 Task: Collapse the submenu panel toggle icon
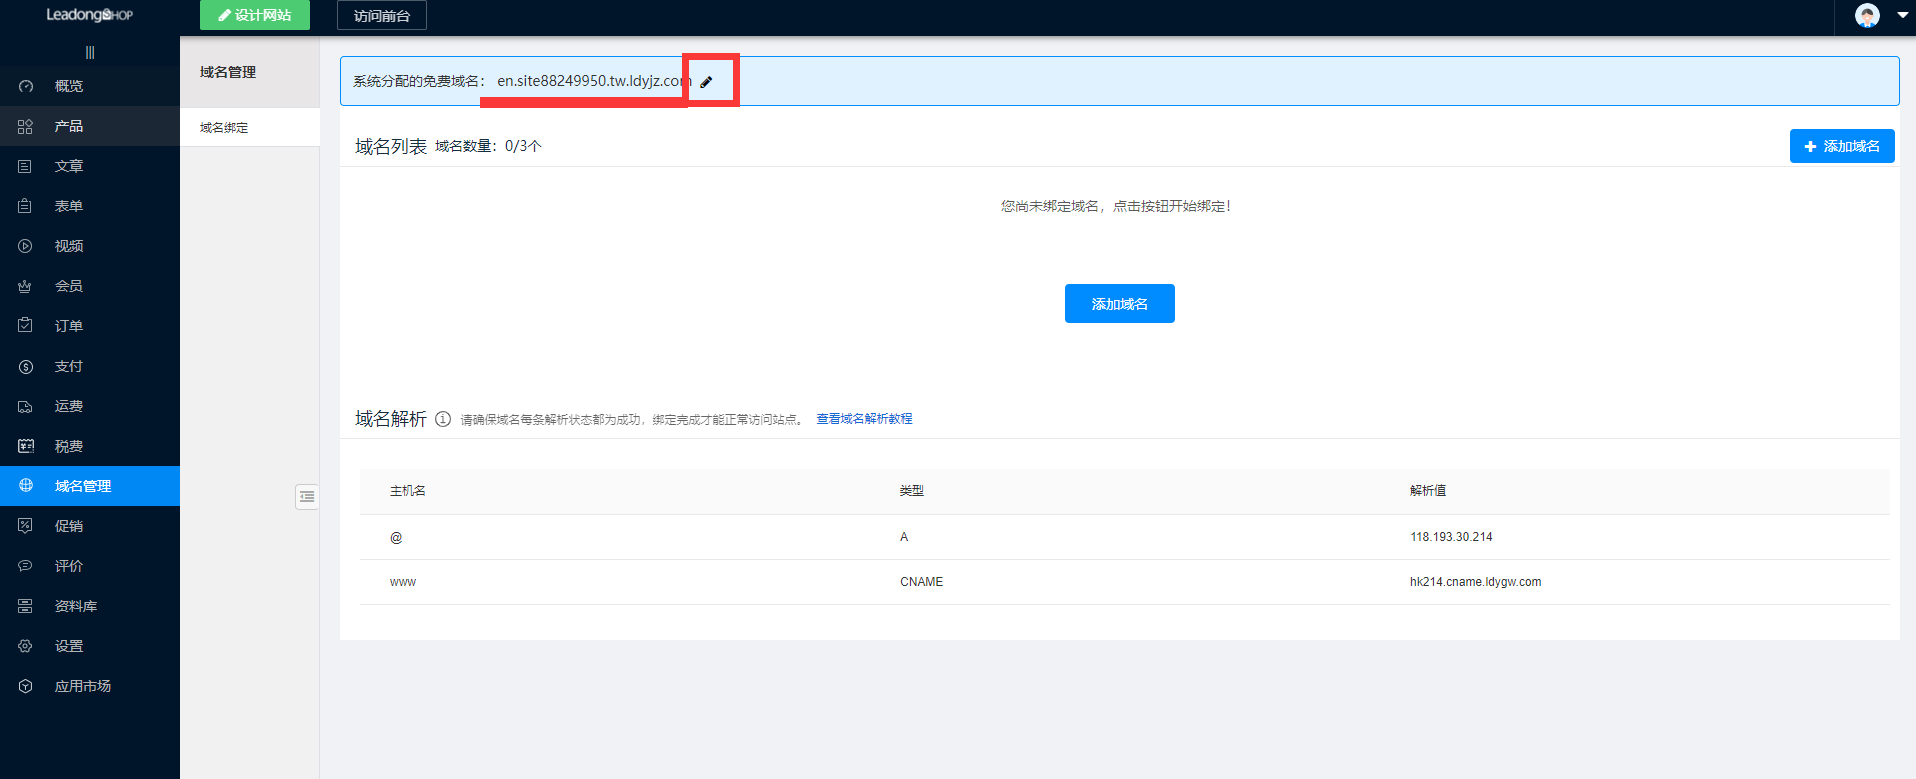[x=307, y=497]
